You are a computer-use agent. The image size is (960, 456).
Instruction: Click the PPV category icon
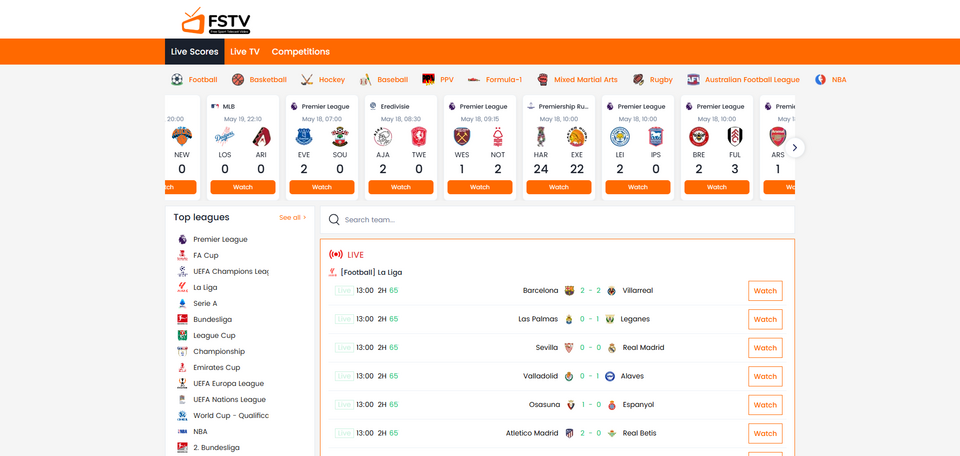point(429,80)
